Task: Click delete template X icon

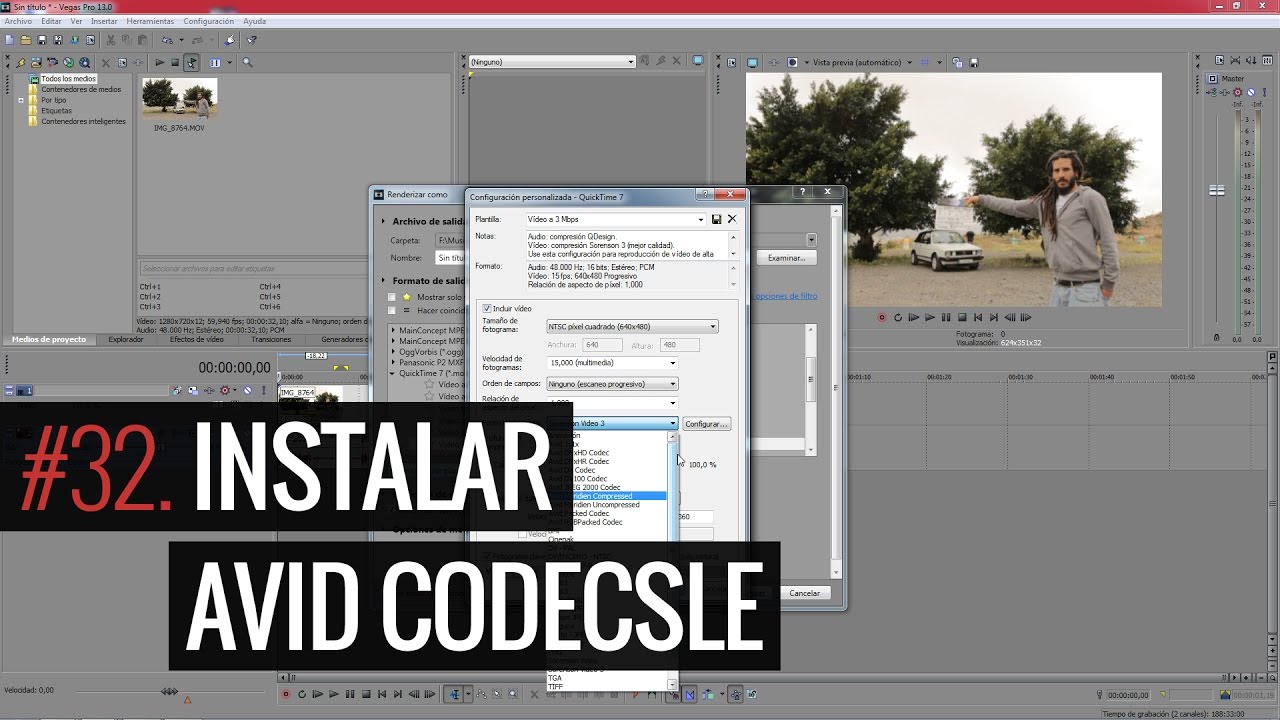Action: pos(731,219)
